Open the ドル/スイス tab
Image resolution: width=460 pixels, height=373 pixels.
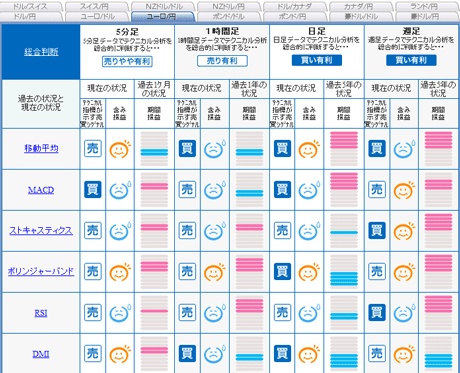click(x=31, y=6)
